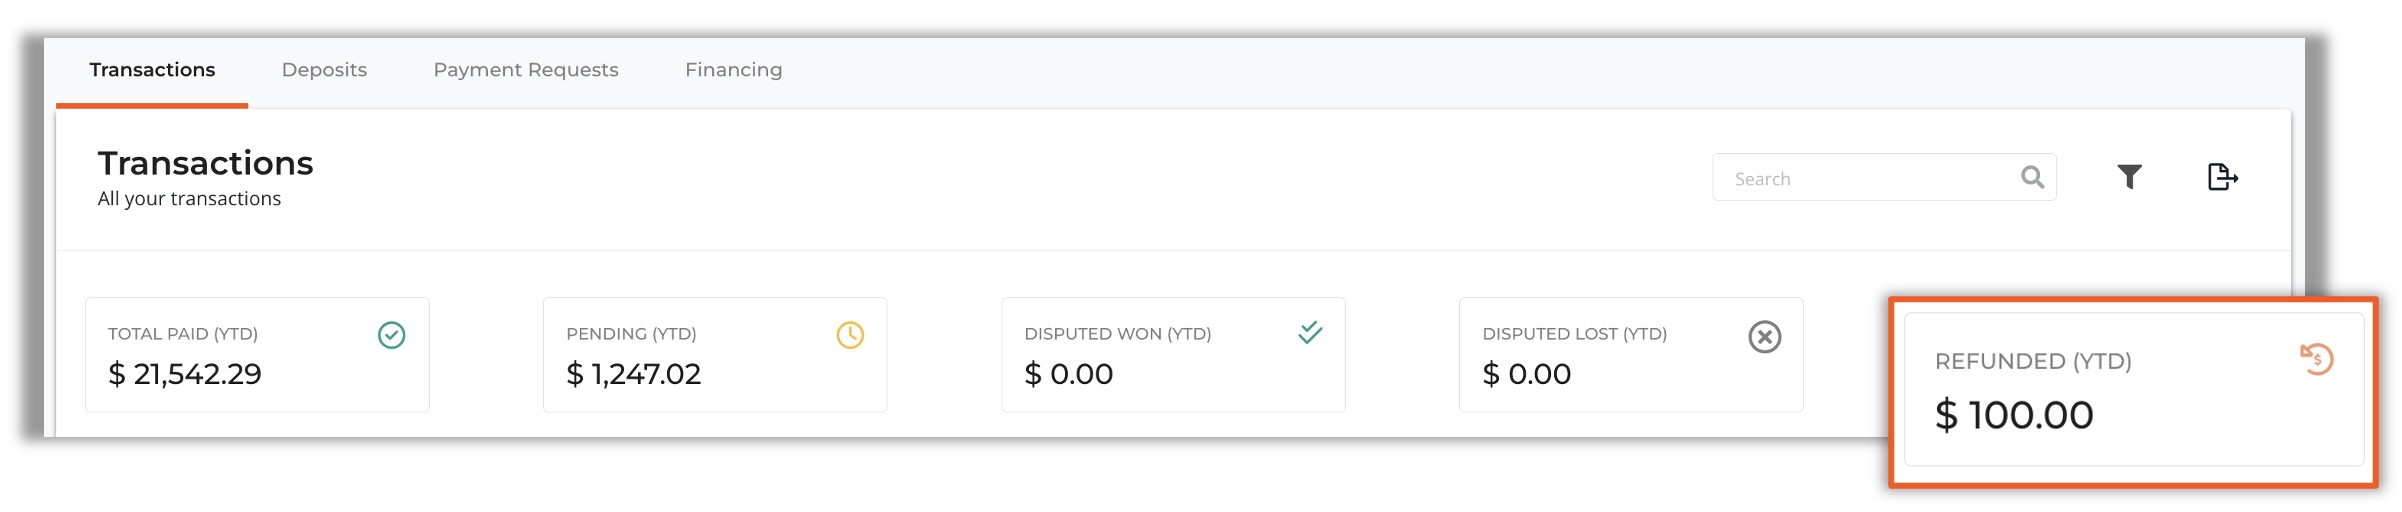This screenshot has height=512, width=2402.
Task: Select the Transactions tab
Action: pyautogui.click(x=152, y=70)
